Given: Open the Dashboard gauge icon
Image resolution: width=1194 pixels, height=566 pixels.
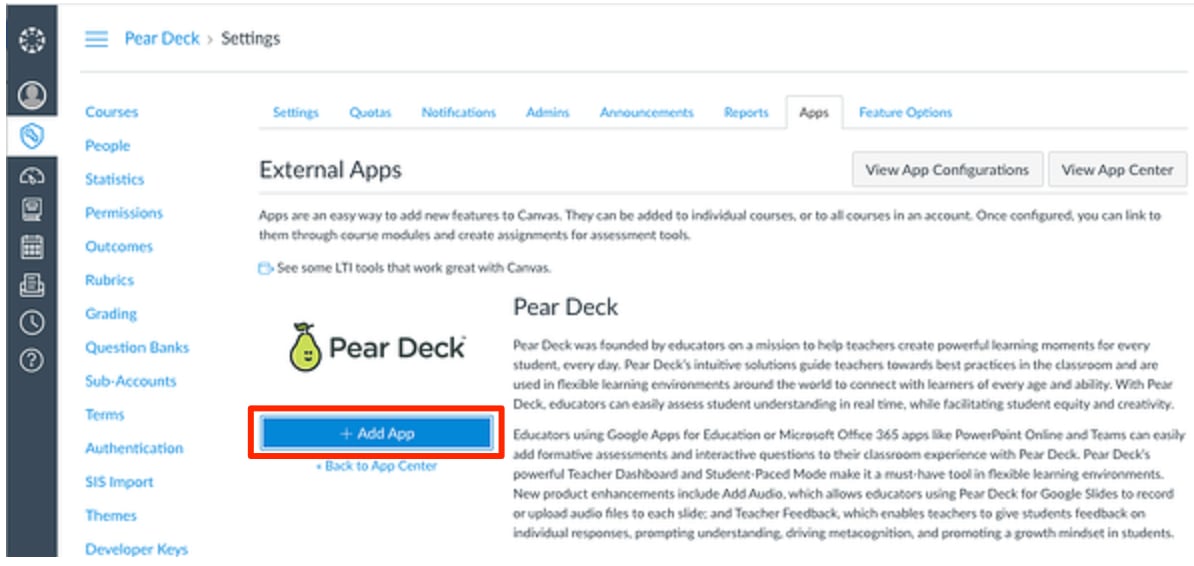Looking at the screenshot, I should click(x=31, y=176).
